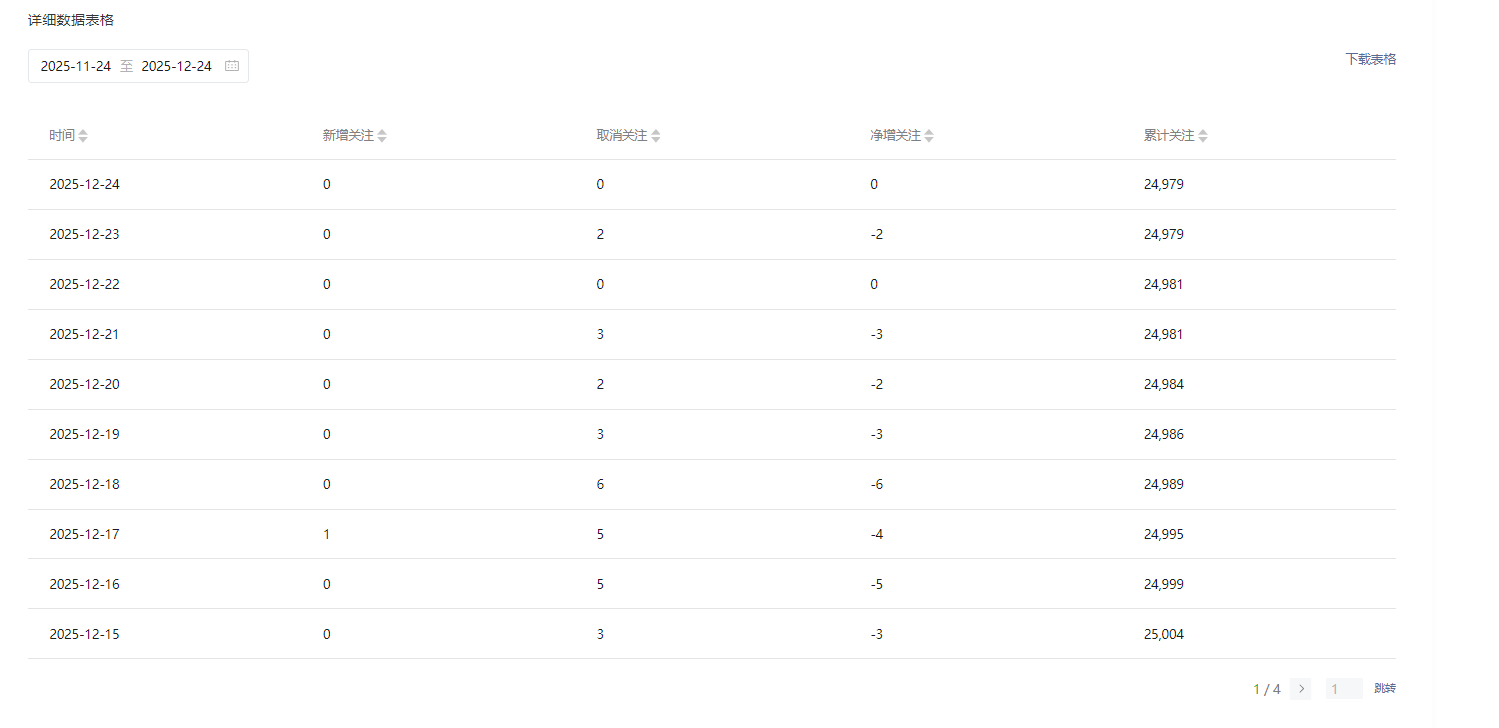Sort by 新增关注 column arrows
Viewport: 1499px width, 728px height.
click(x=382, y=136)
